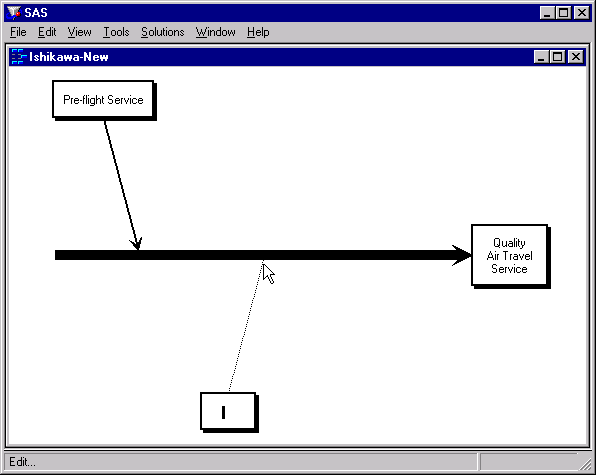Close the SAS main window
Viewport: 596px width, 475px height.
tap(582, 13)
